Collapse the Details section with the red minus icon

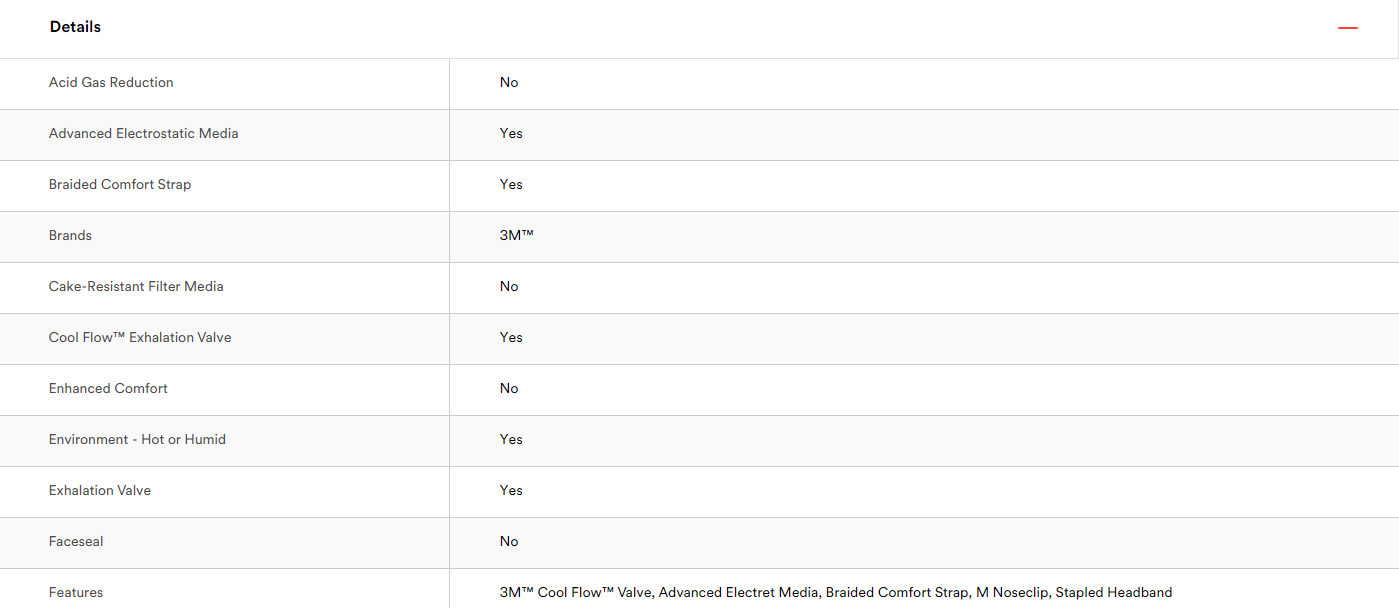[1348, 28]
